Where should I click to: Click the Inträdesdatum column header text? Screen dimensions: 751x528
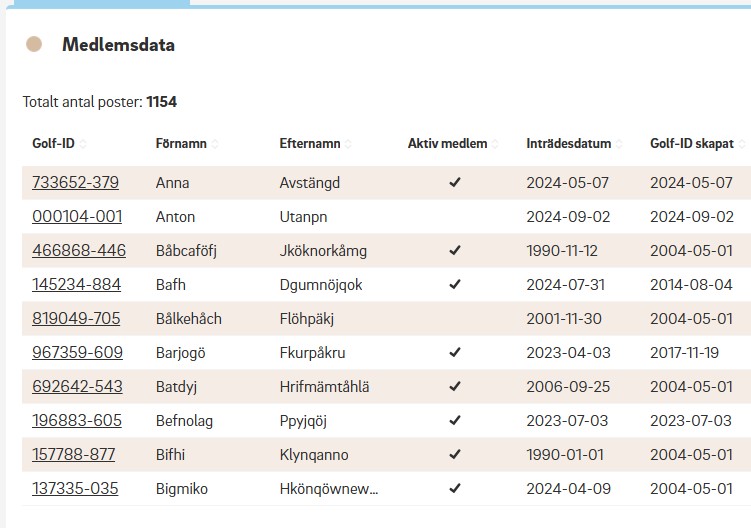[568, 144]
